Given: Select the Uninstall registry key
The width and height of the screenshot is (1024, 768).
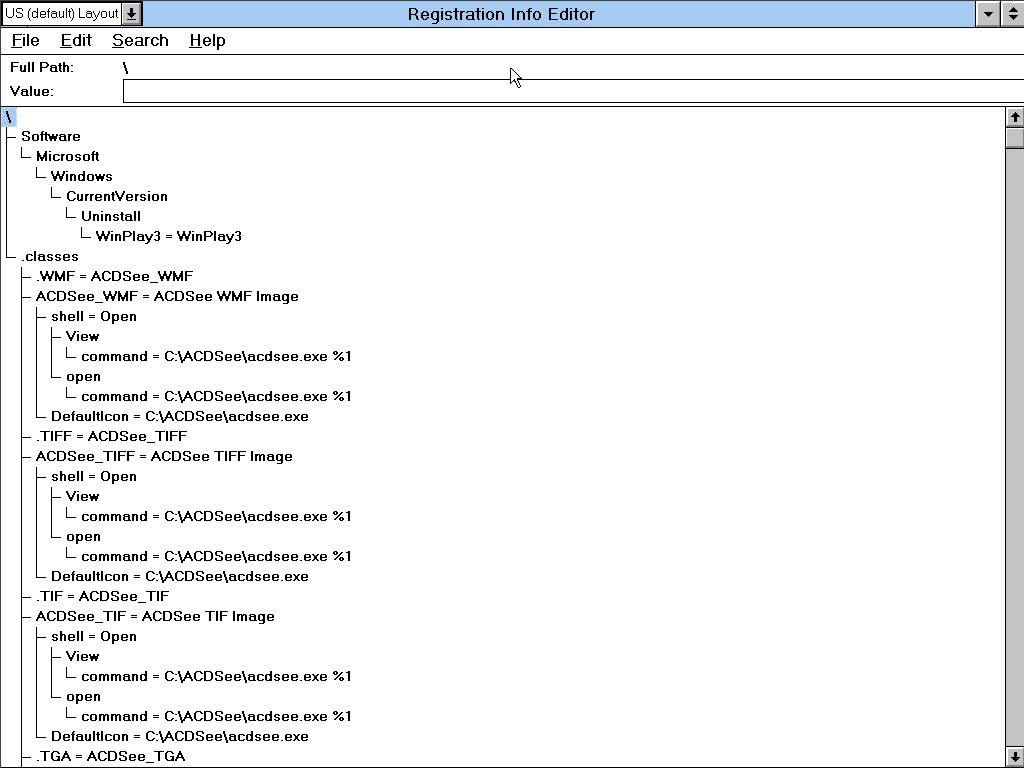Looking at the screenshot, I should coord(110,216).
